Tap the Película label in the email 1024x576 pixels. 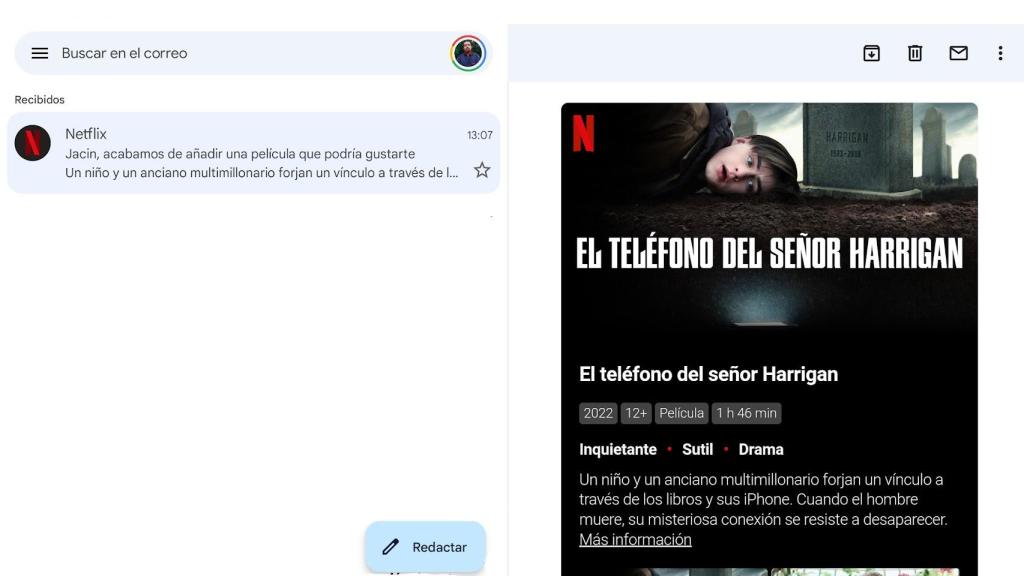pos(682,412)
